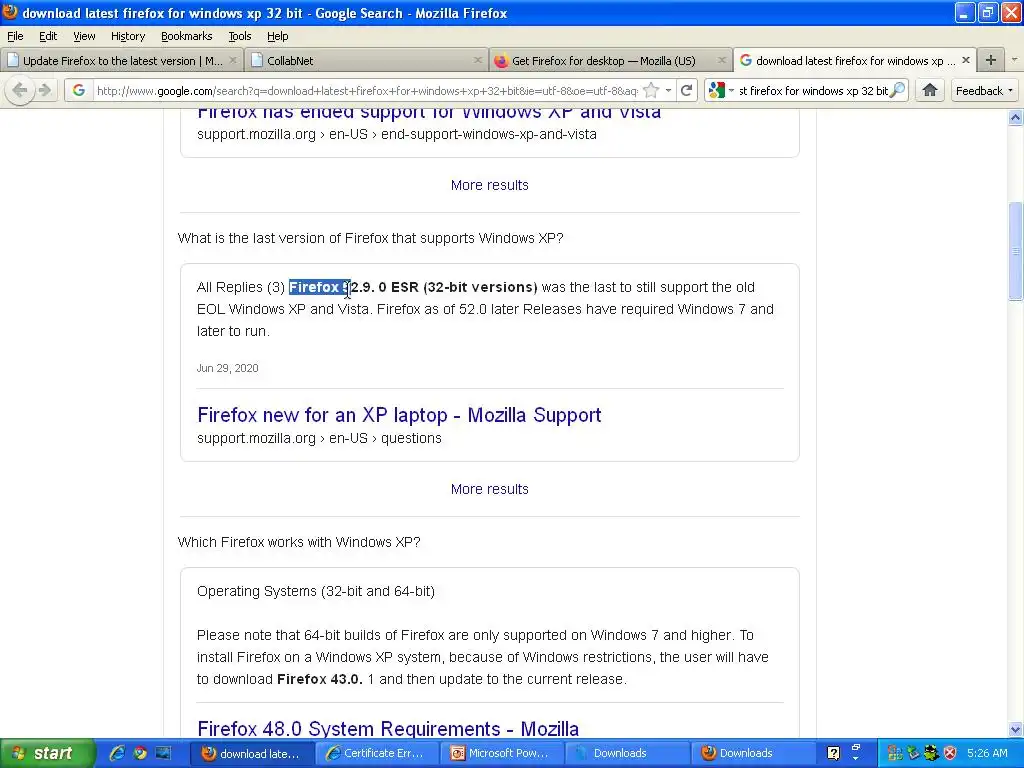Screen dimensions: 1024x768
Task: Click the URL address bar field
Action: click(x=366, y=90)
